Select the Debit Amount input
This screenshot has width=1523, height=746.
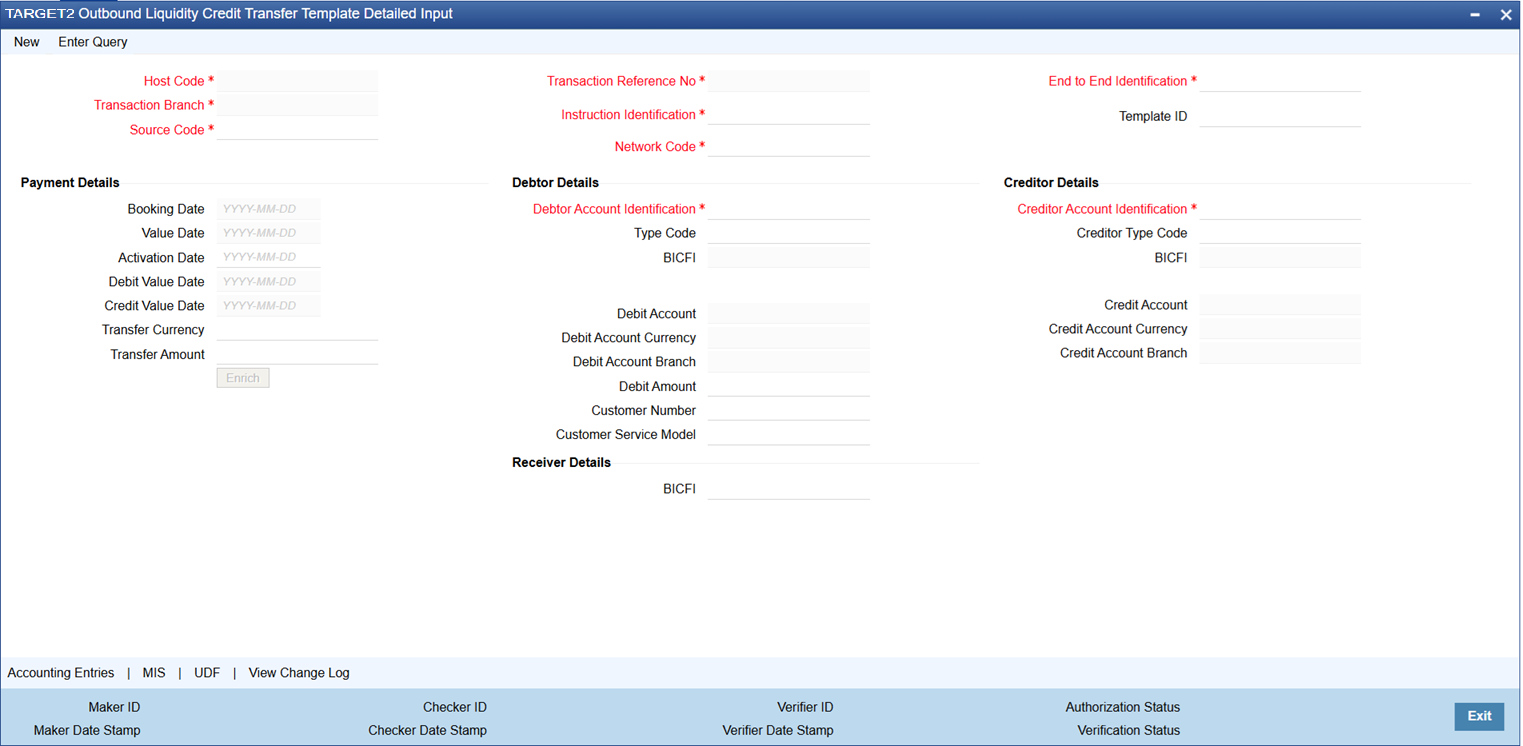[x=789, y=386]
